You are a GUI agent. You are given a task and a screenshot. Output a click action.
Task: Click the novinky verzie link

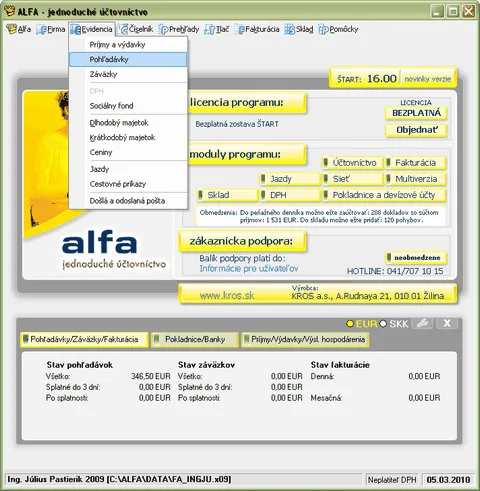[x=427, y=79]
